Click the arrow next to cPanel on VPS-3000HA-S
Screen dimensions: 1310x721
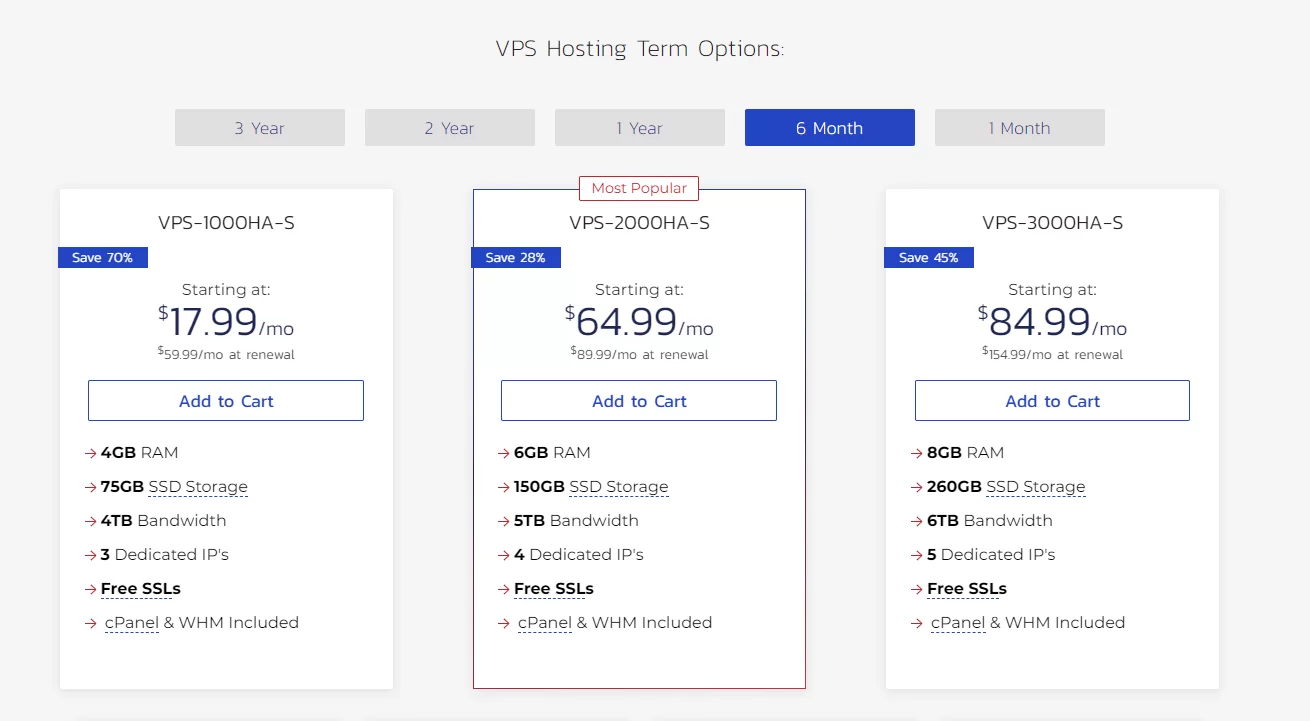pyautogui.click(x=917, y=622)
